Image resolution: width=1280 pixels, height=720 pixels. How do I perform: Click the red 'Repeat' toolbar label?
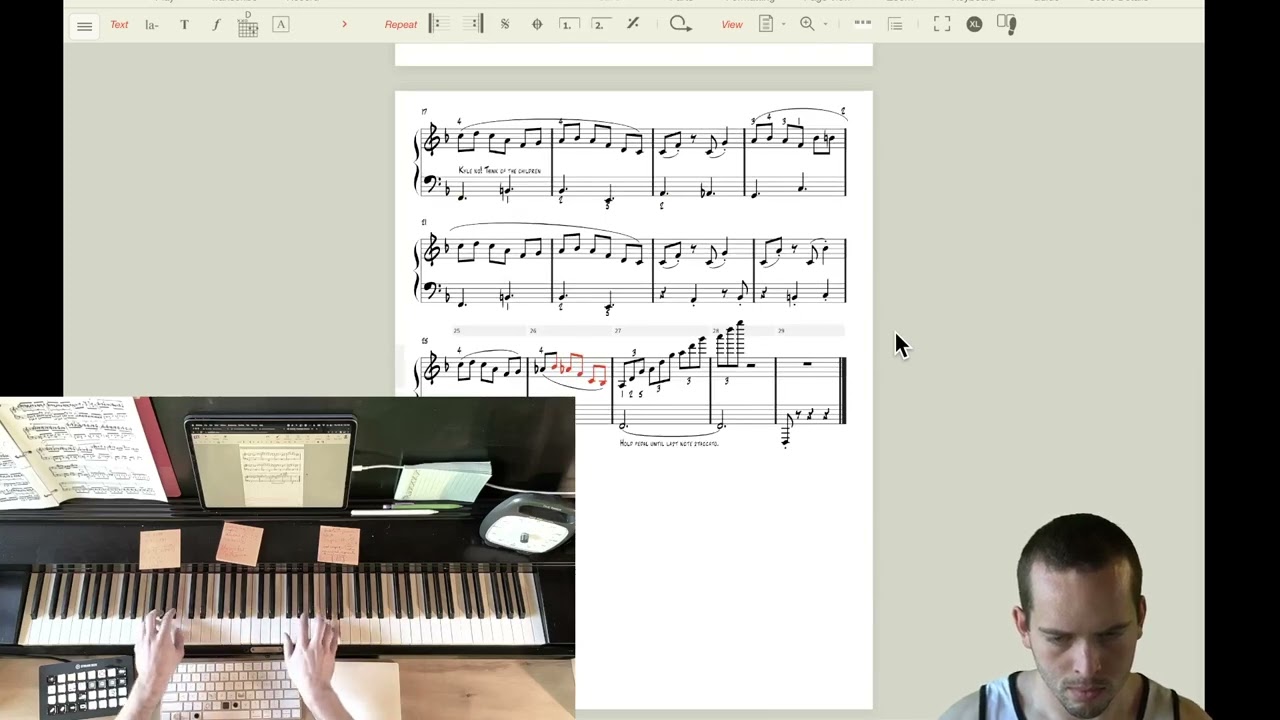tap(401, 25)
